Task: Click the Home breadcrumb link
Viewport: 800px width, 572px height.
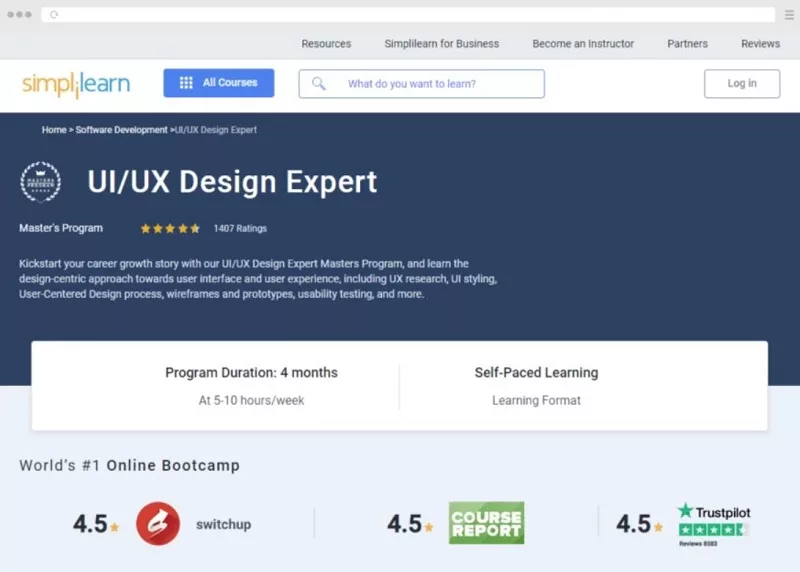Action: click(54, 130)
